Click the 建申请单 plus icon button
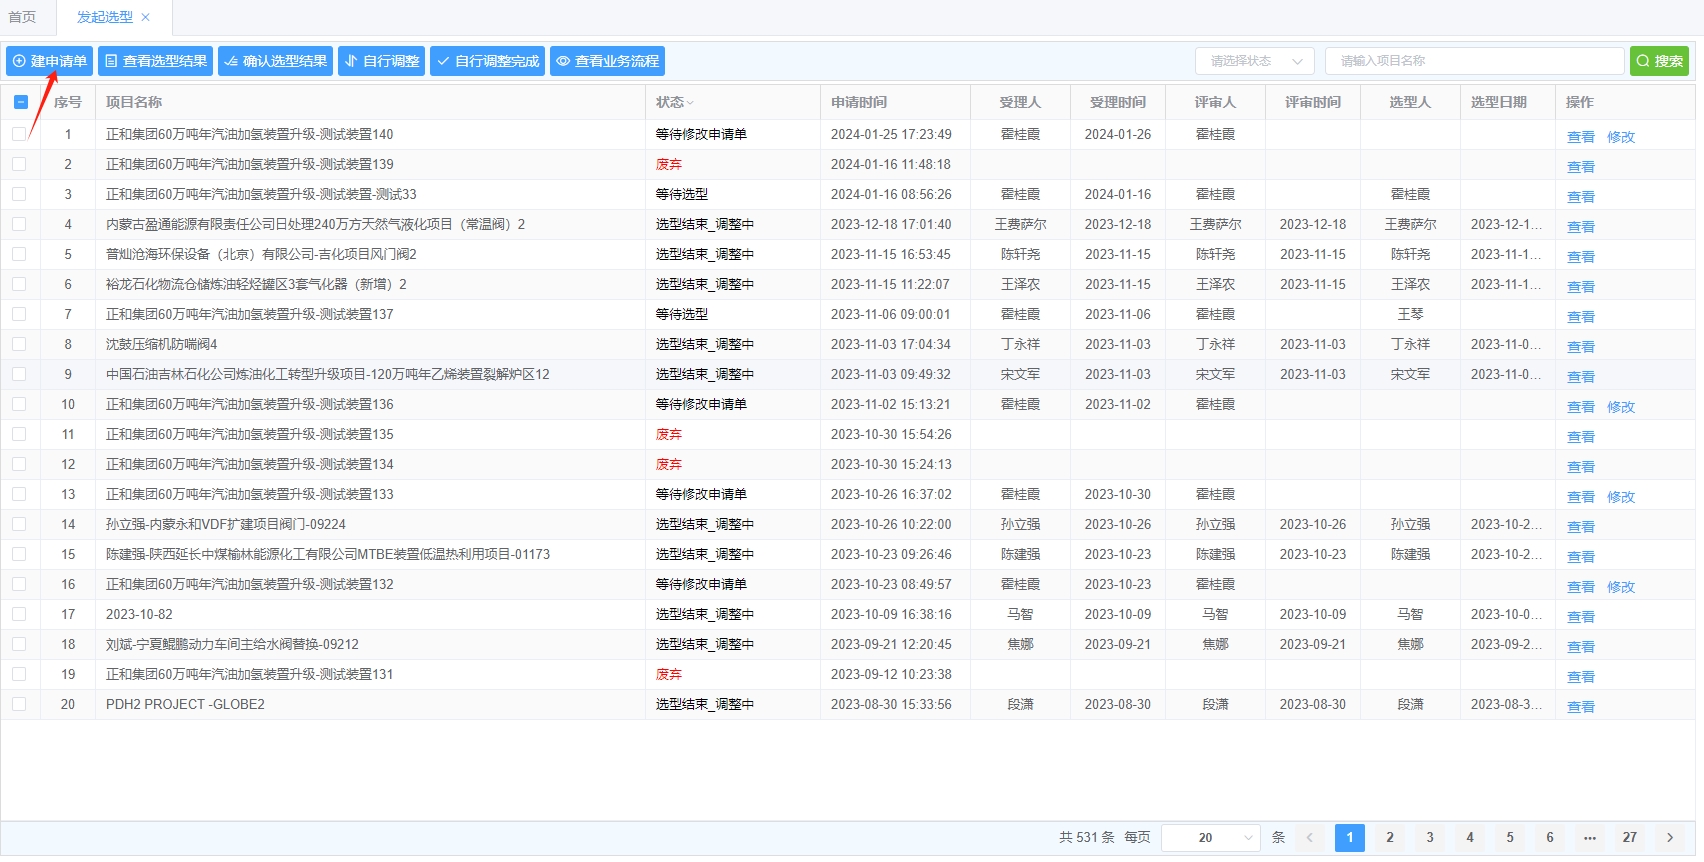This screenshot has height=862, width=1704. (x=49, y=61)
